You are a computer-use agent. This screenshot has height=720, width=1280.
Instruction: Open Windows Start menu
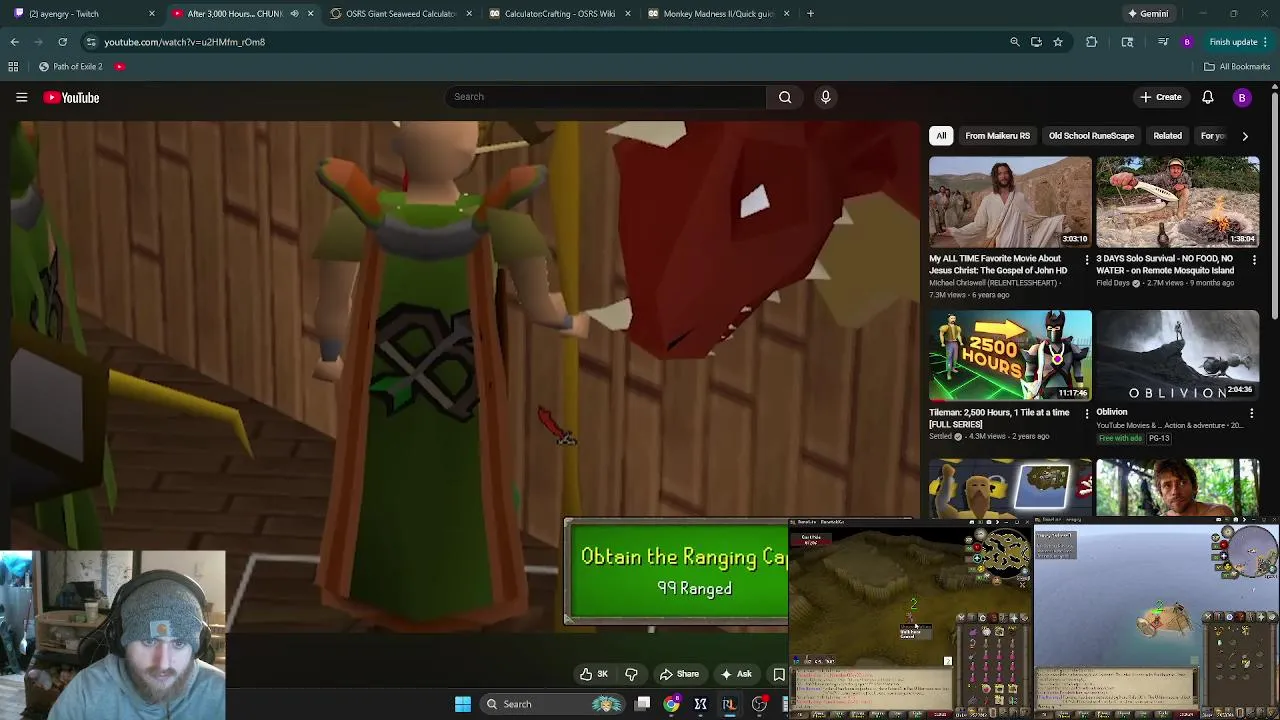pyautogui.click(x=462, y=704)
